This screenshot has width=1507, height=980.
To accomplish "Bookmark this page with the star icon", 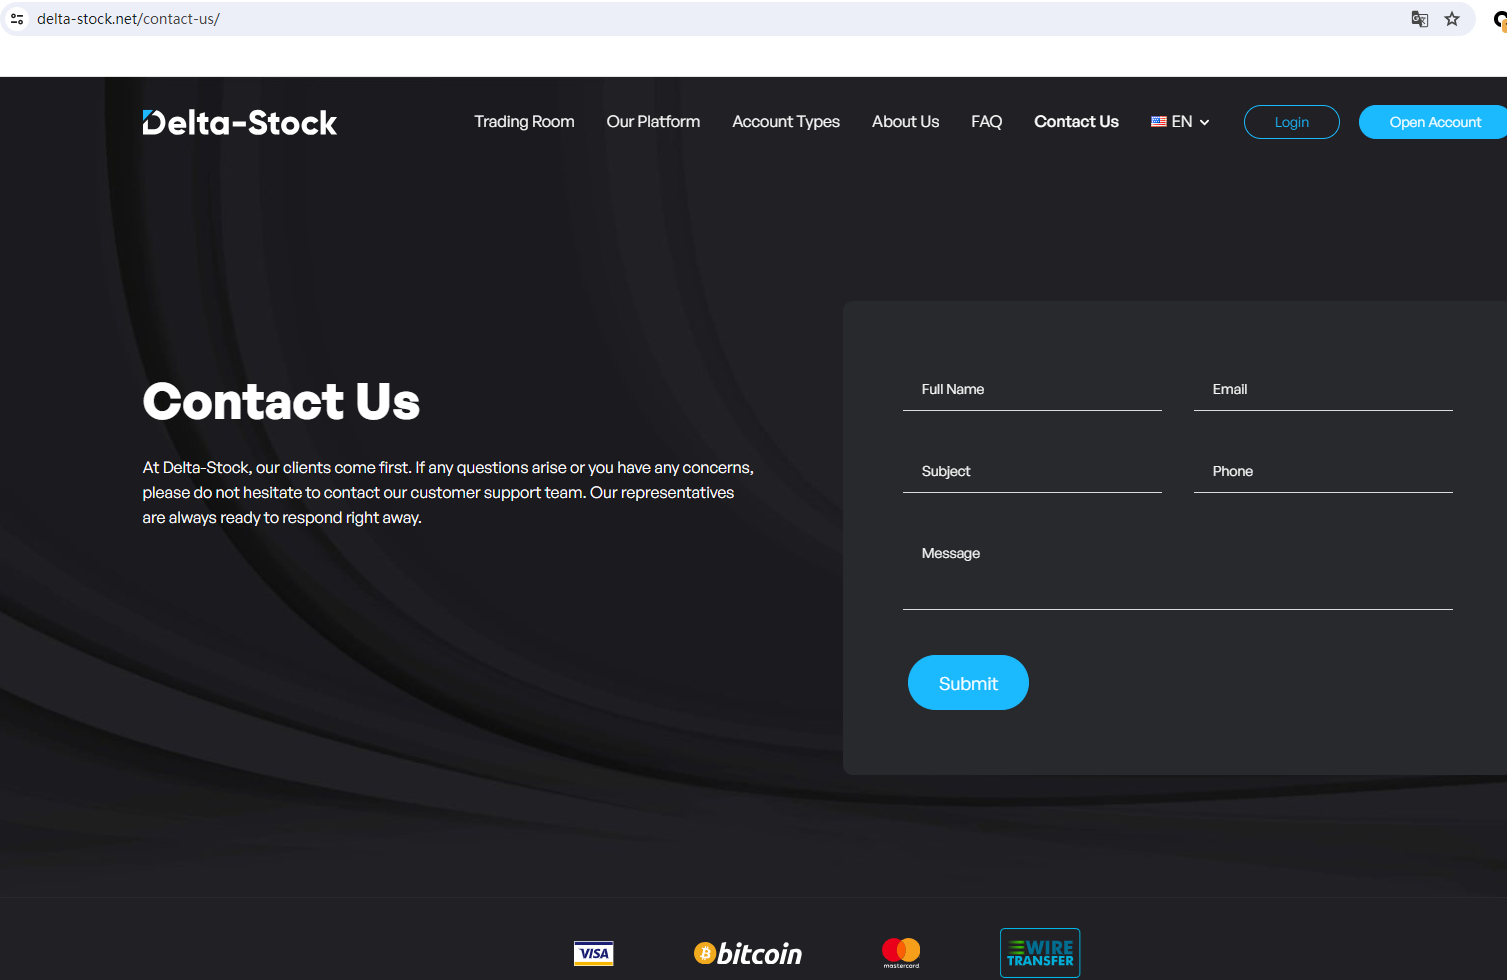I will (x=1452, y=19).
